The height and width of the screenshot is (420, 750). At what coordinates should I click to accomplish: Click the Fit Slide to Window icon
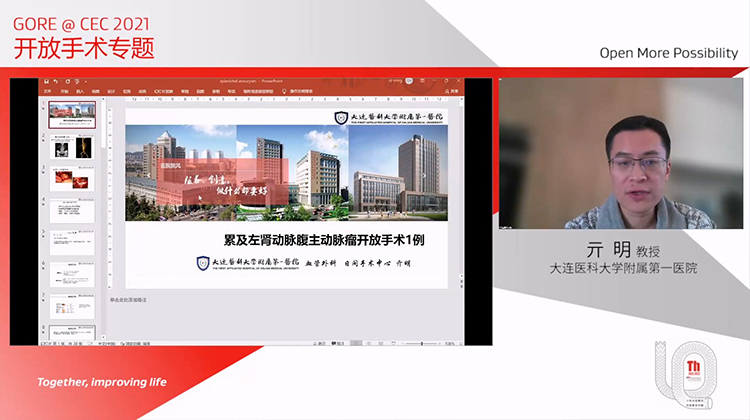461,343
